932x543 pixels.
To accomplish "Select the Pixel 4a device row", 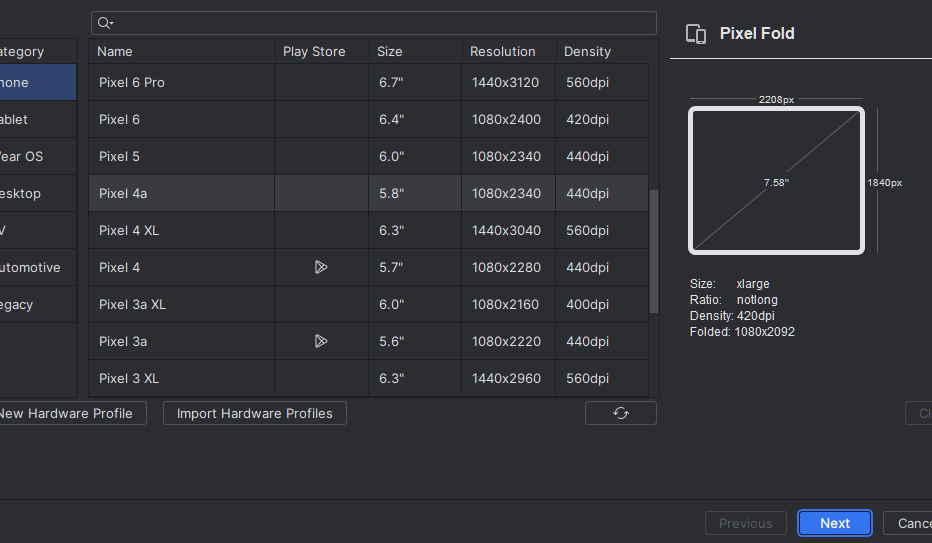I will pyautogui.click(x=369, y=193).
